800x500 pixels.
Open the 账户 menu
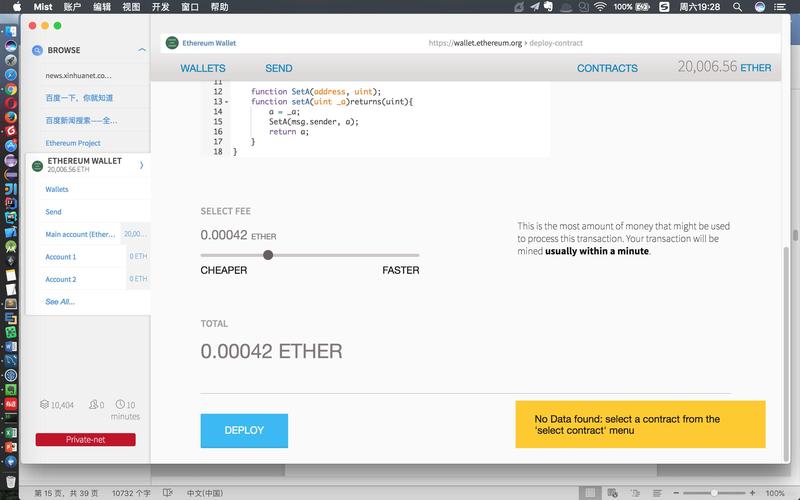(72, 7)
